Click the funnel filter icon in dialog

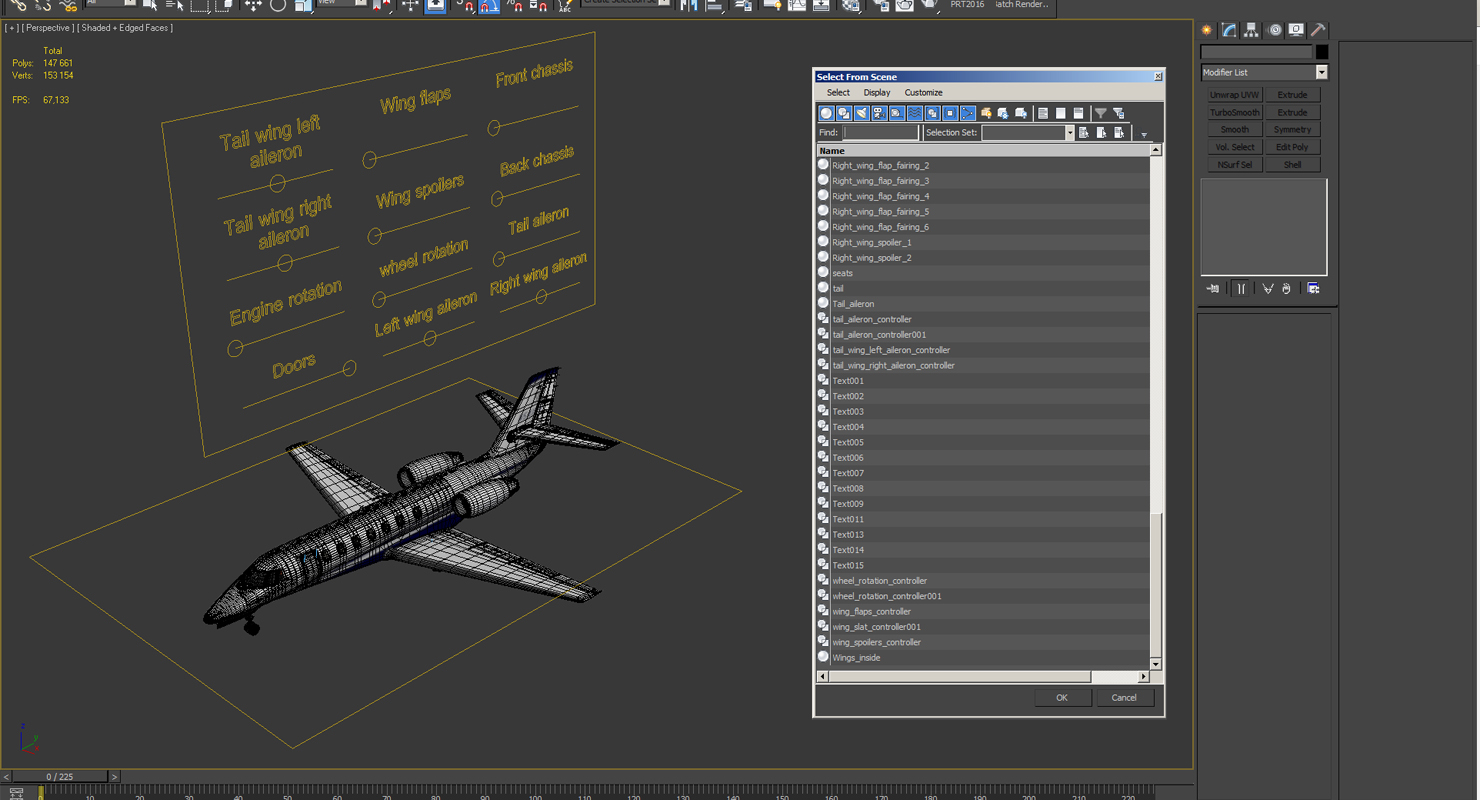point(1101,113)
